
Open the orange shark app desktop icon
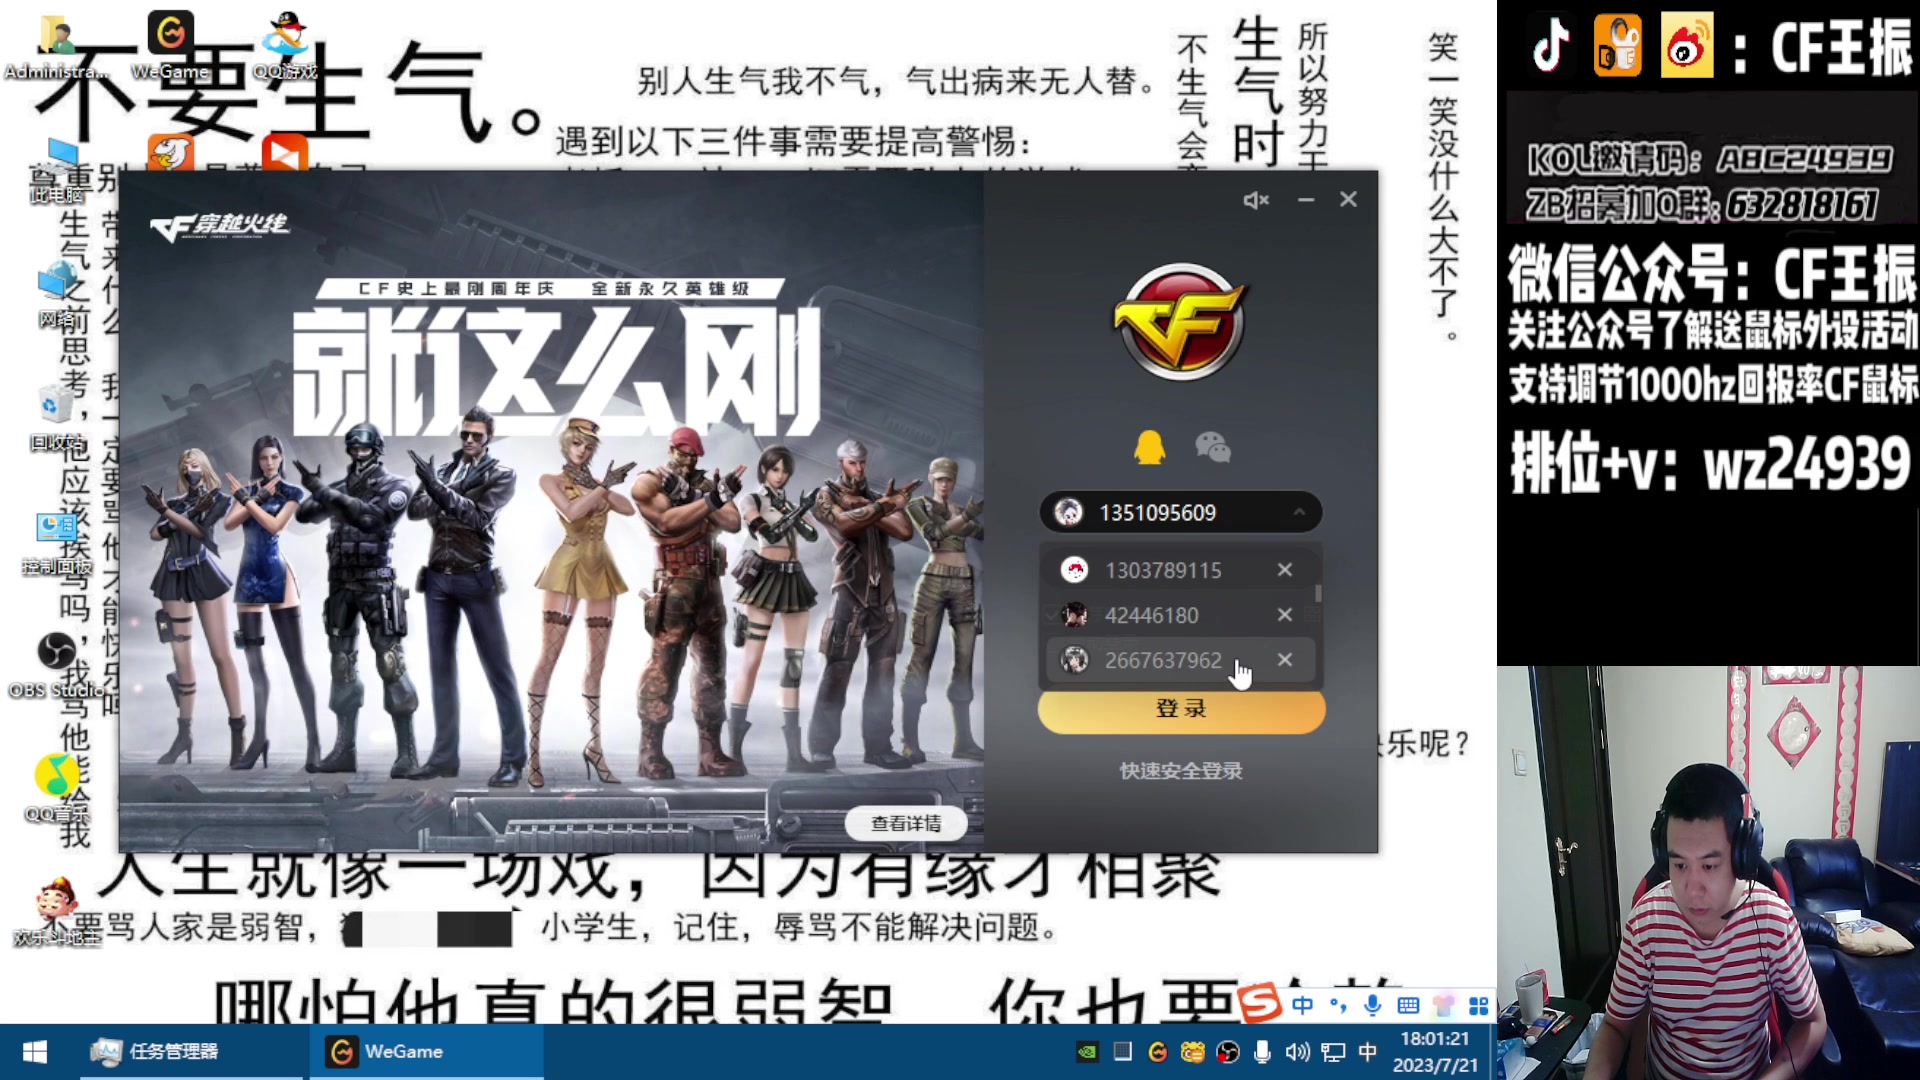point(171,152)
